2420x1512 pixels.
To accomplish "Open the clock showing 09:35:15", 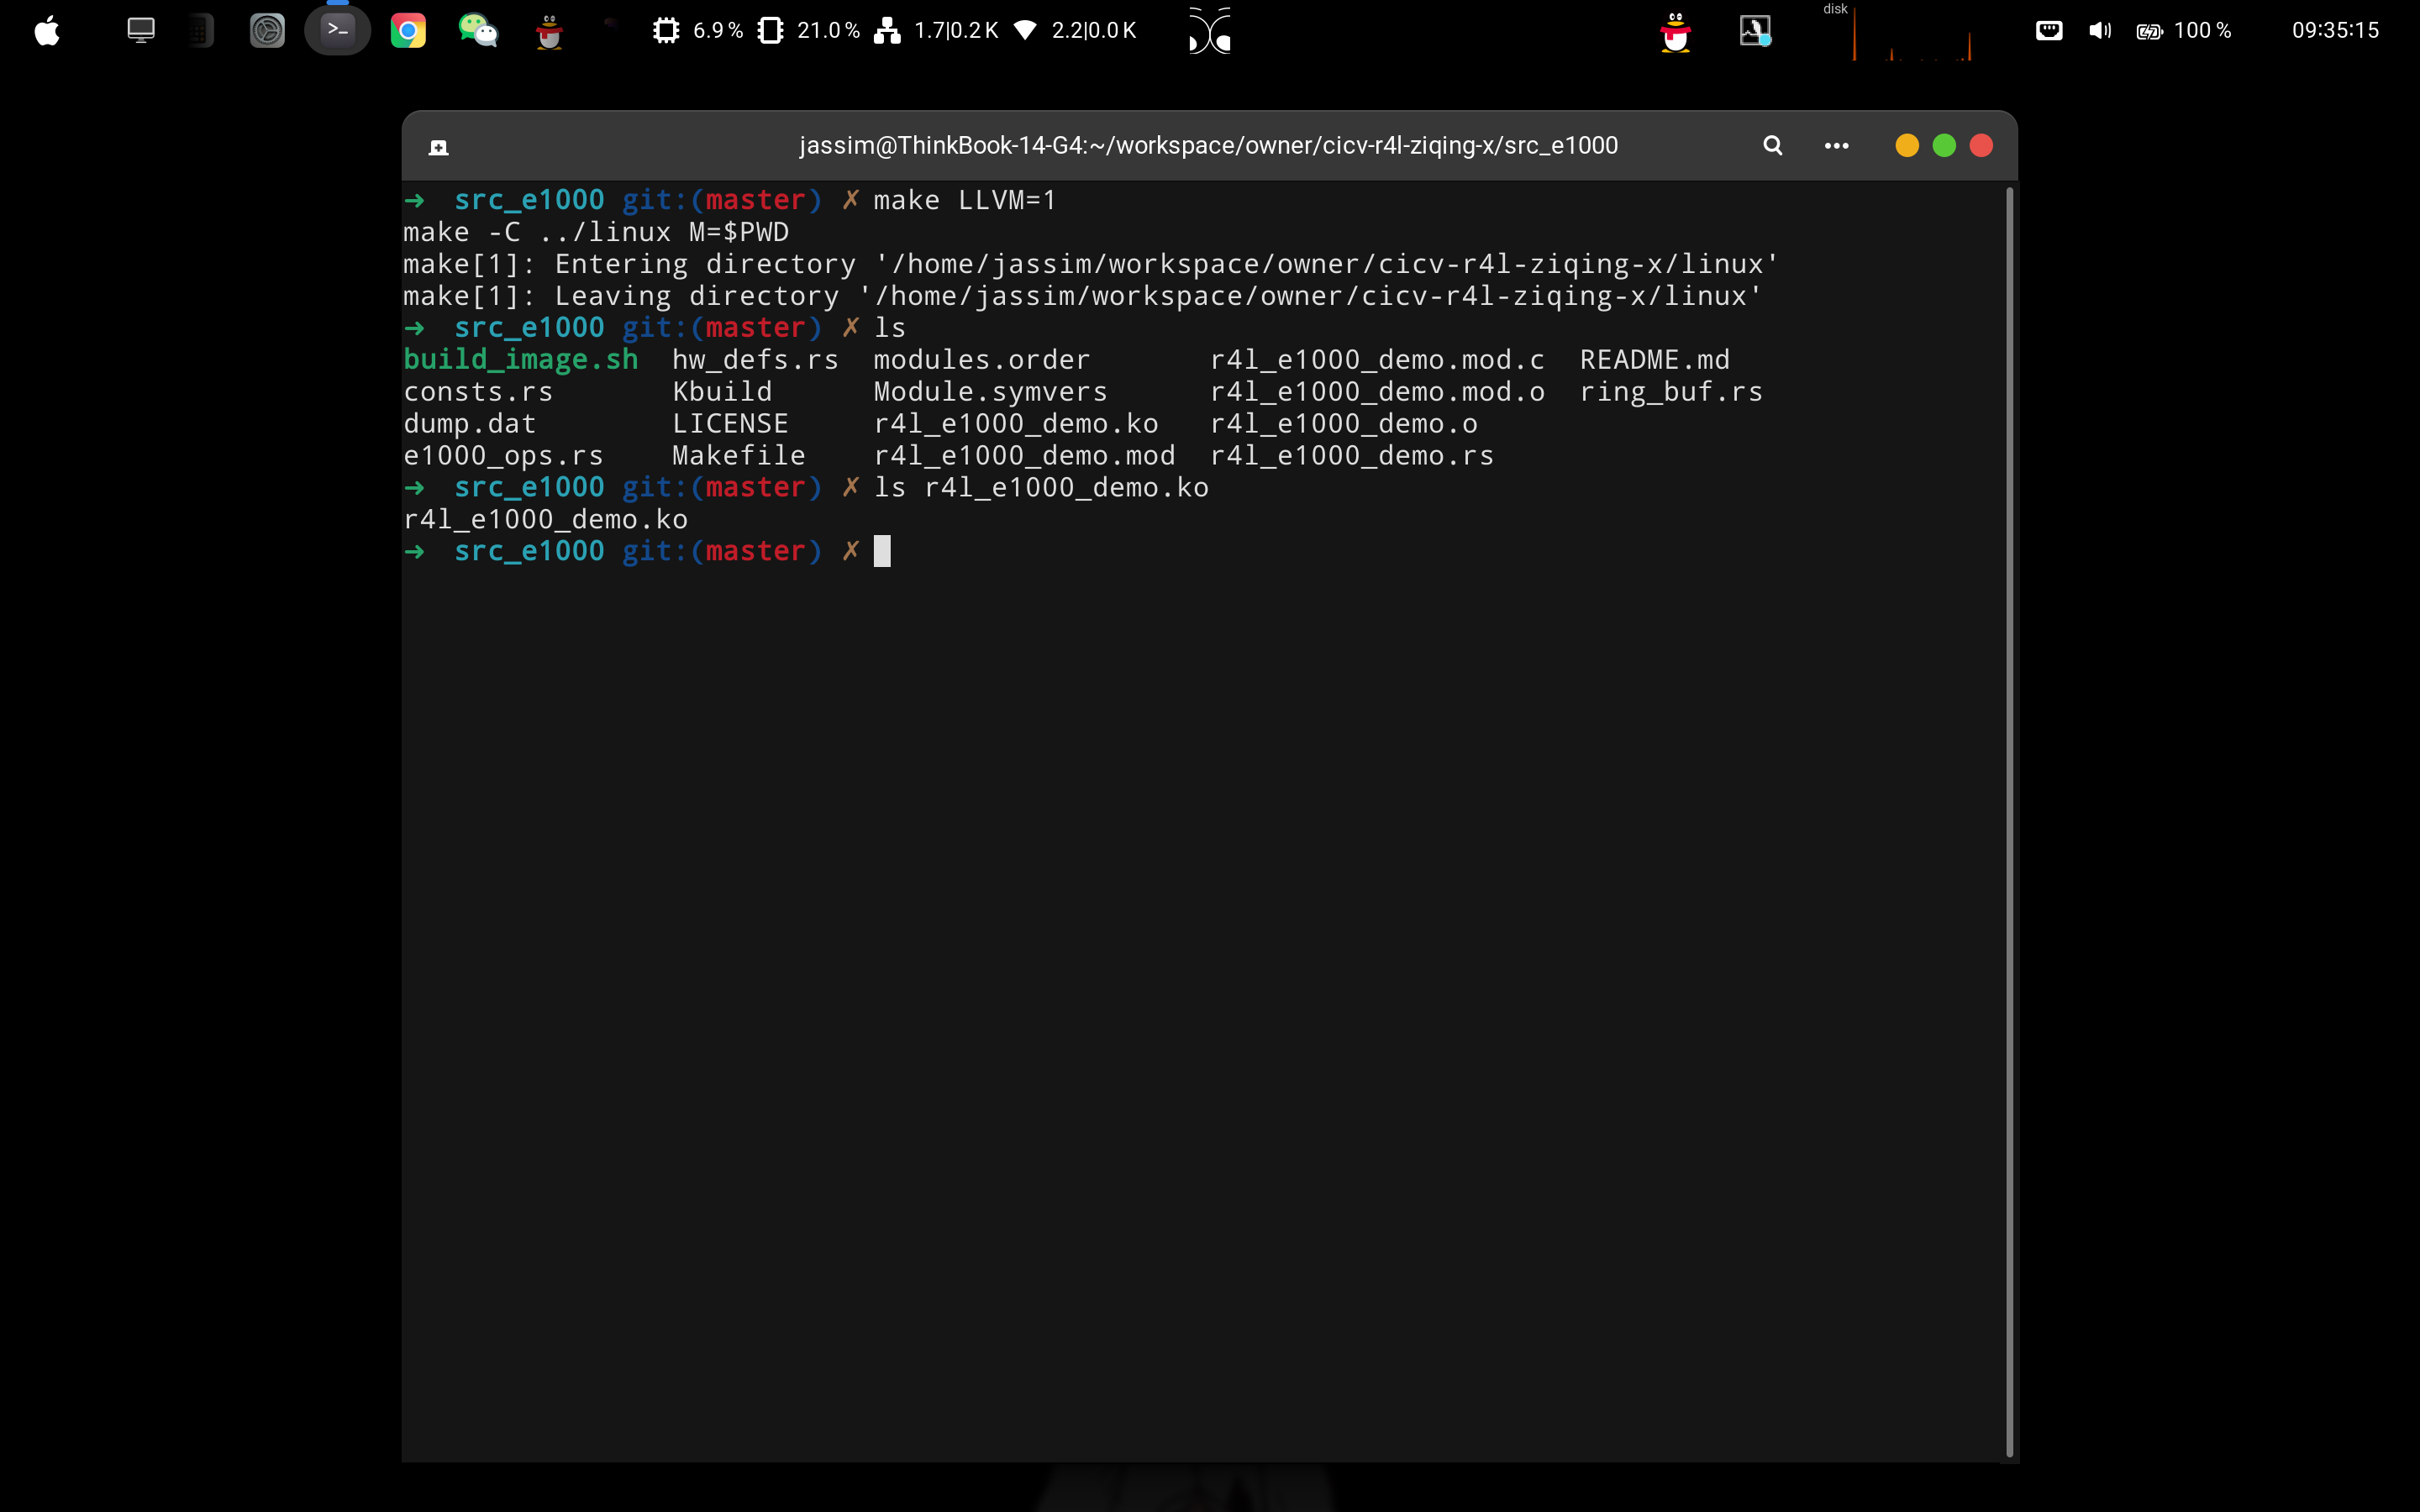I will tap(2335, 31).
